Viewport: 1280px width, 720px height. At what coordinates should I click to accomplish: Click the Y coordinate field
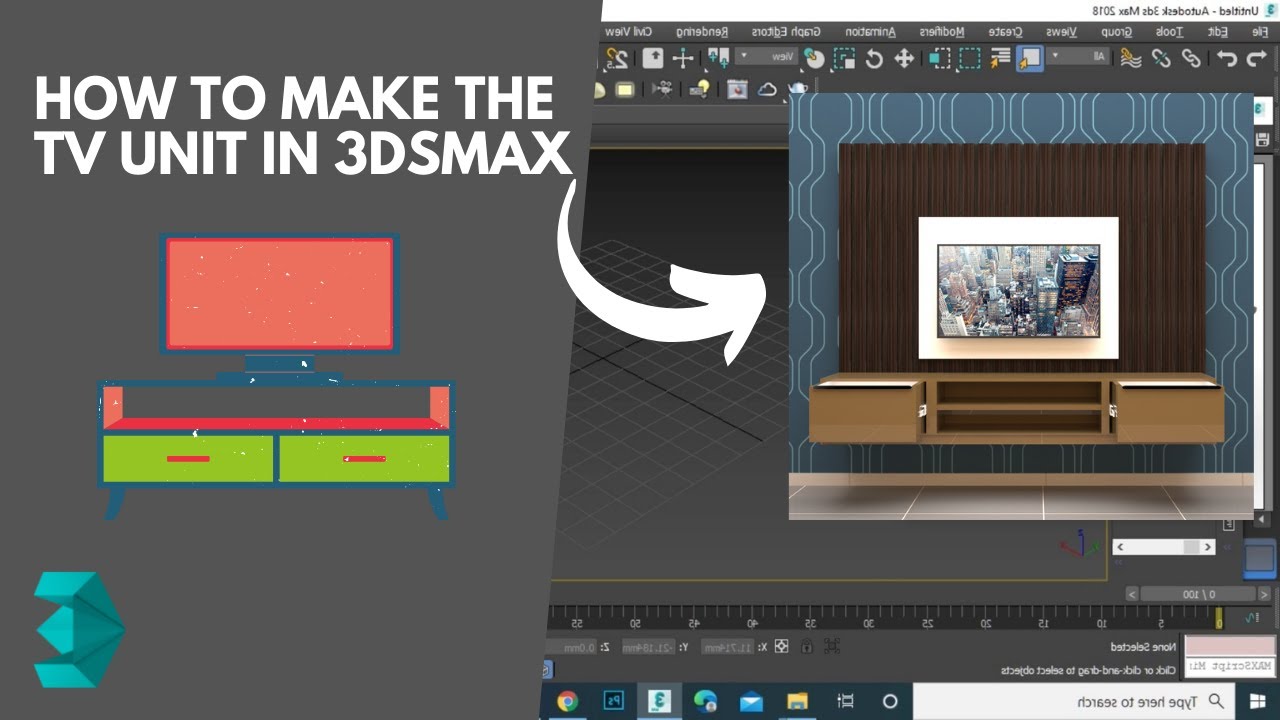click(649, 648)
